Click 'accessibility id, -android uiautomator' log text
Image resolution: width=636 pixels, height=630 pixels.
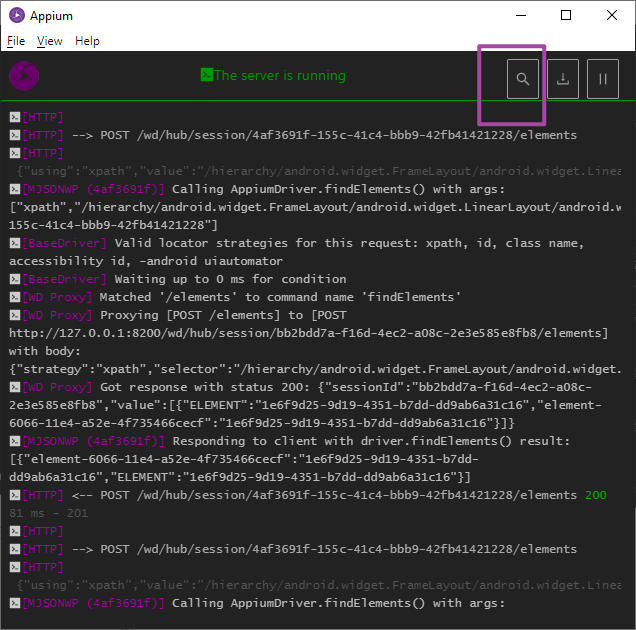tap(146, 261)
